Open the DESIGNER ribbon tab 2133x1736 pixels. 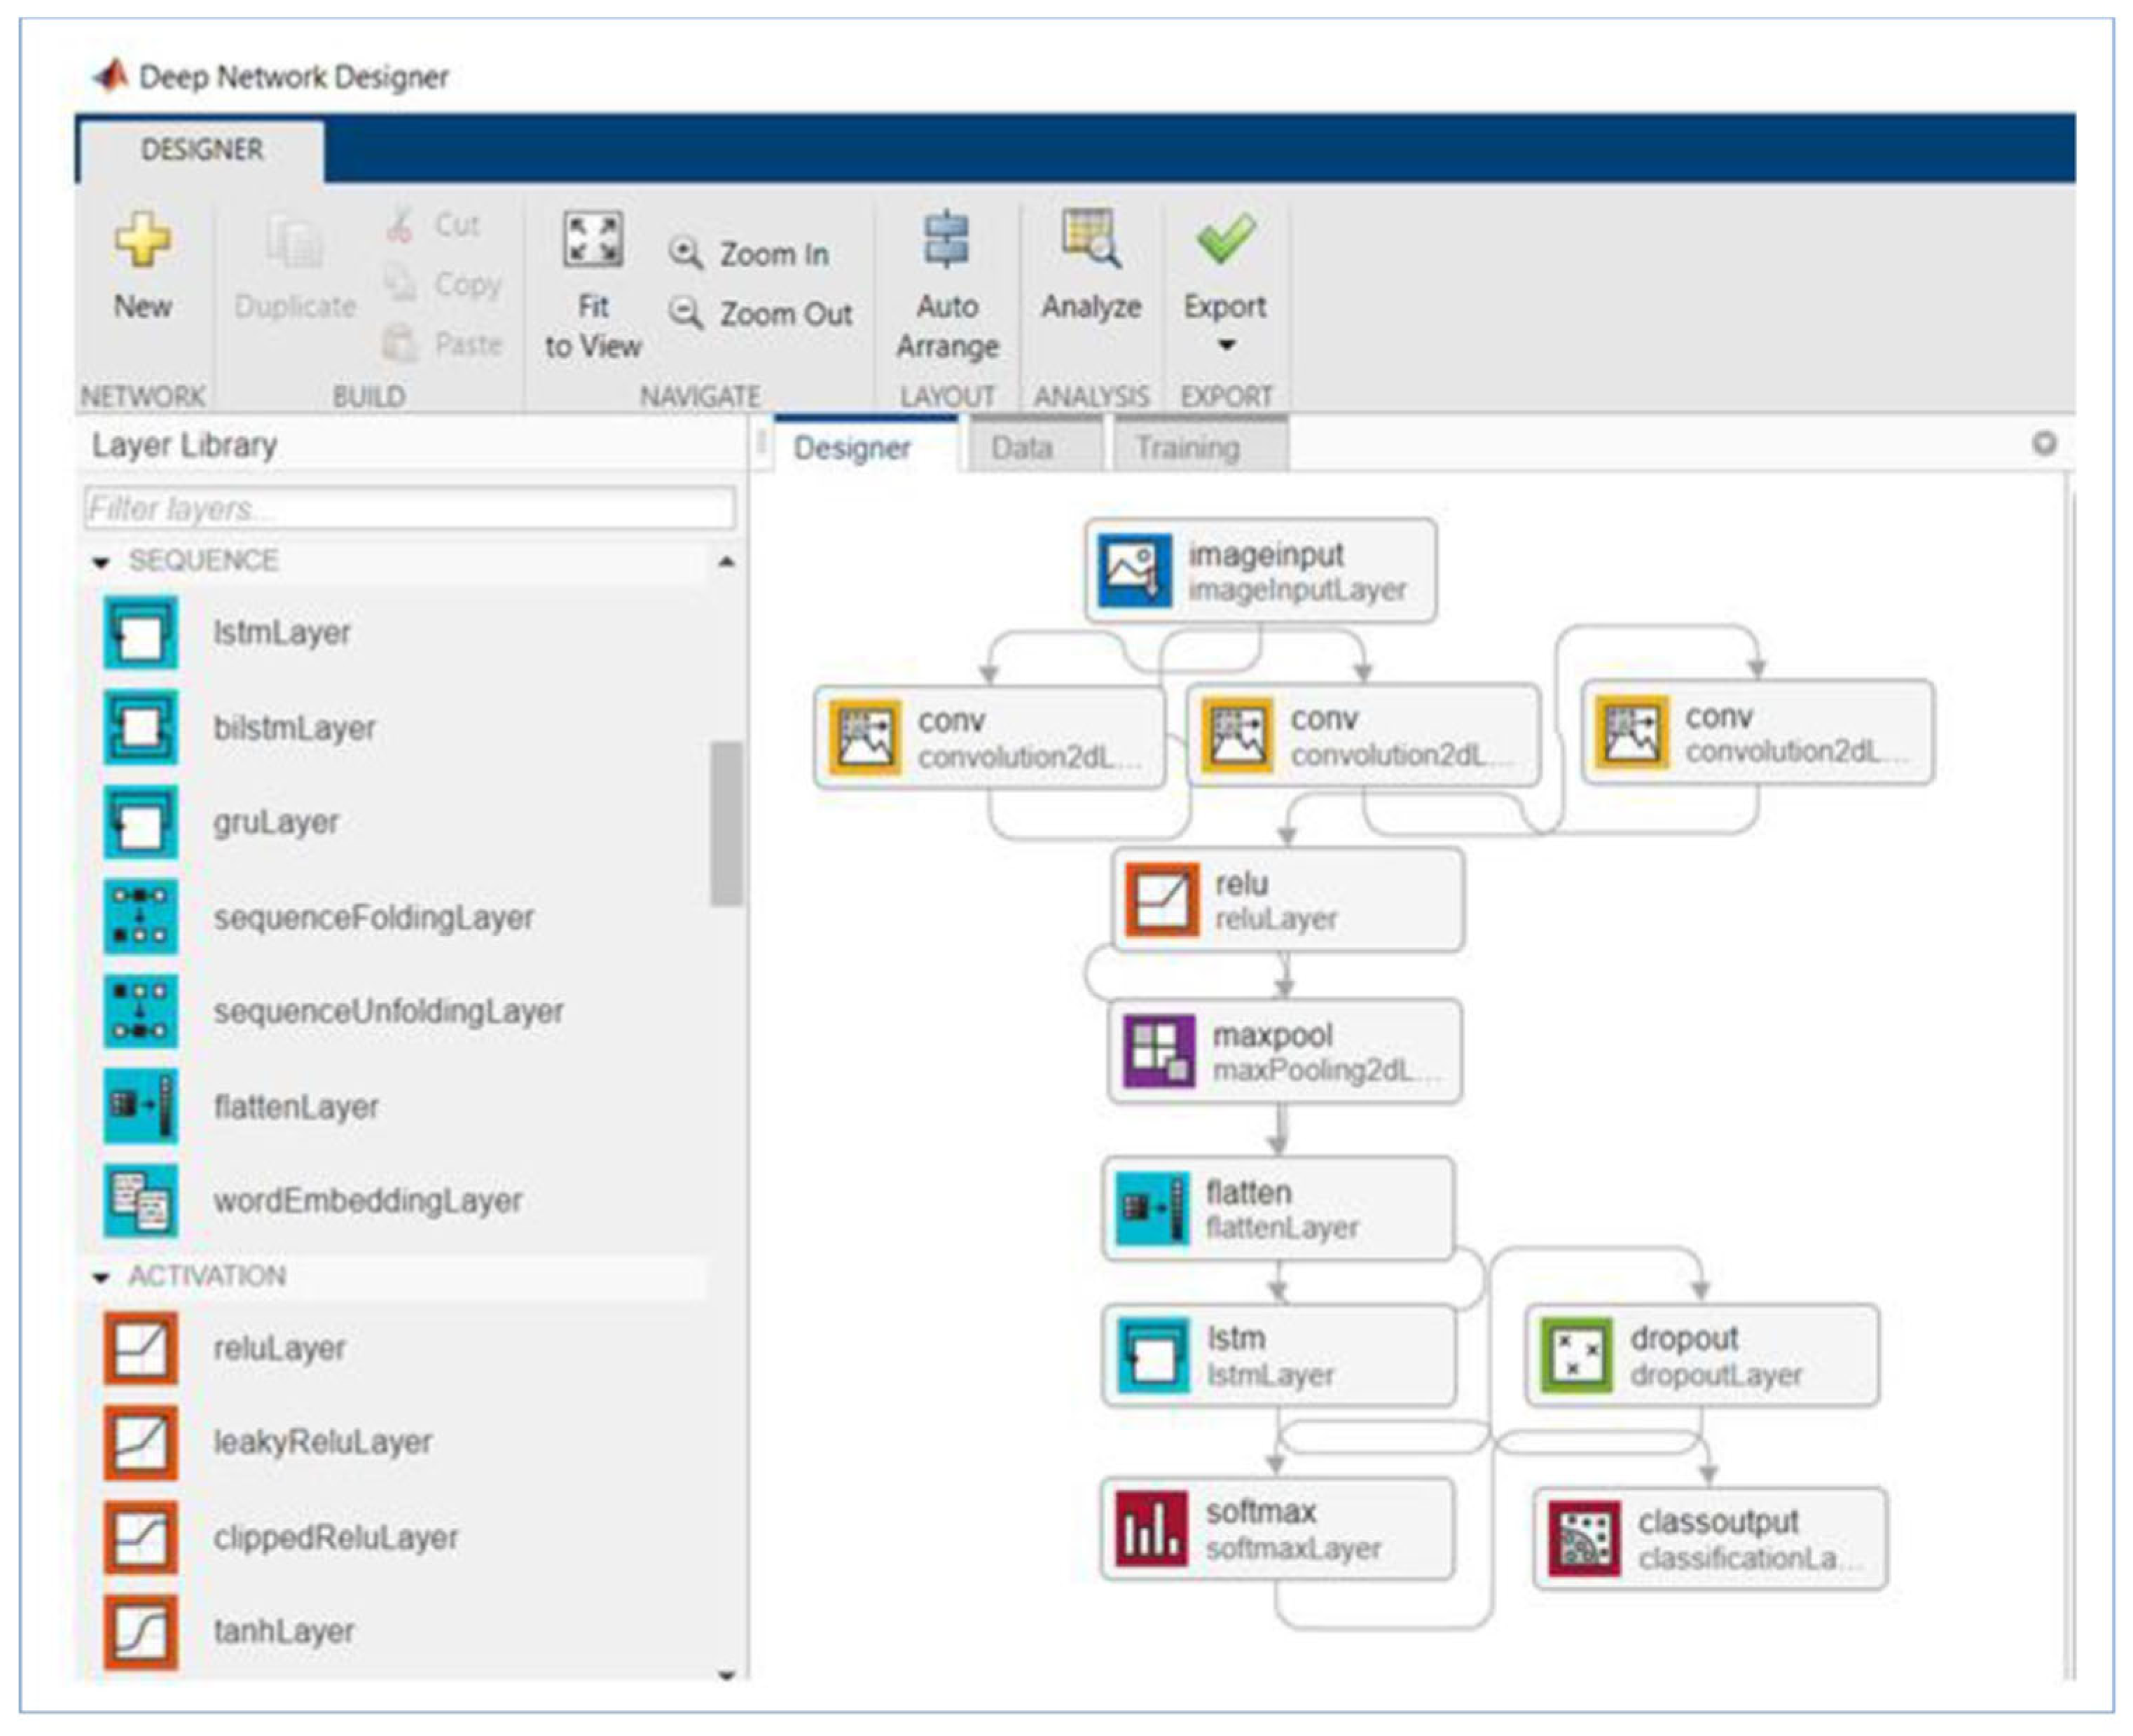(202, 150)
